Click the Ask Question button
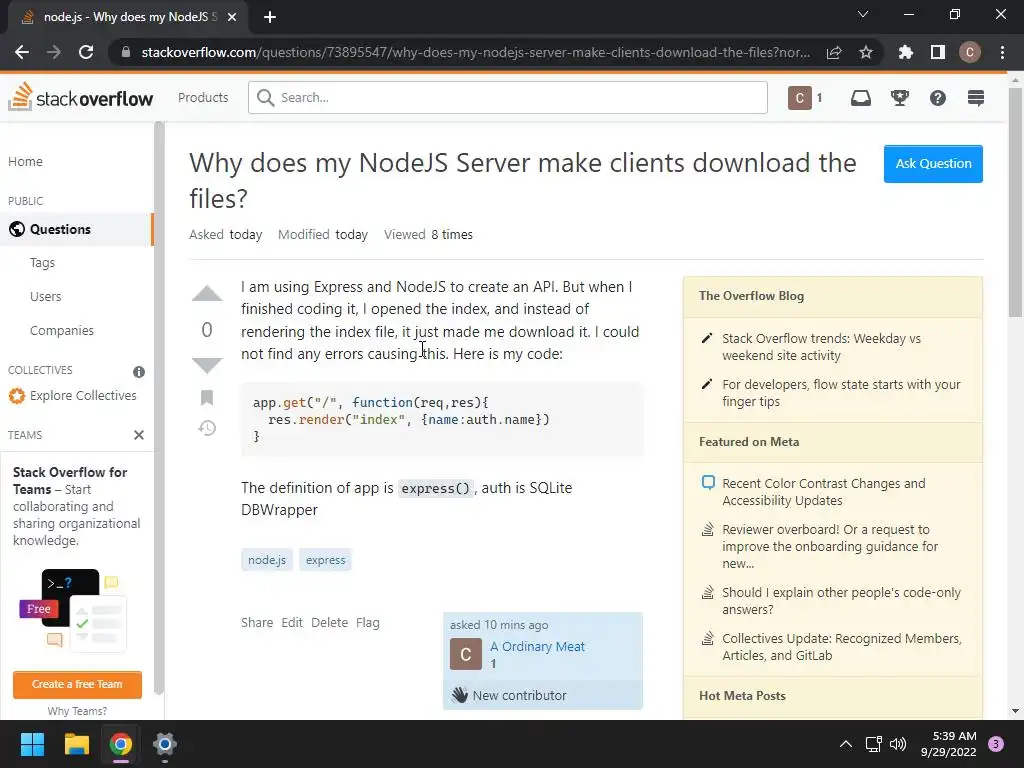Viewport: 1024px width, 768px height. pos(933,164)
